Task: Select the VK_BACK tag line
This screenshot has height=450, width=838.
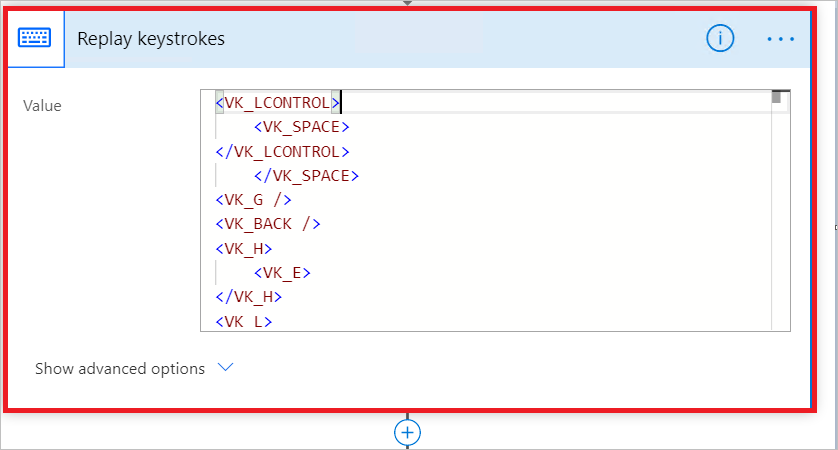Action: [x=268, y=223]
